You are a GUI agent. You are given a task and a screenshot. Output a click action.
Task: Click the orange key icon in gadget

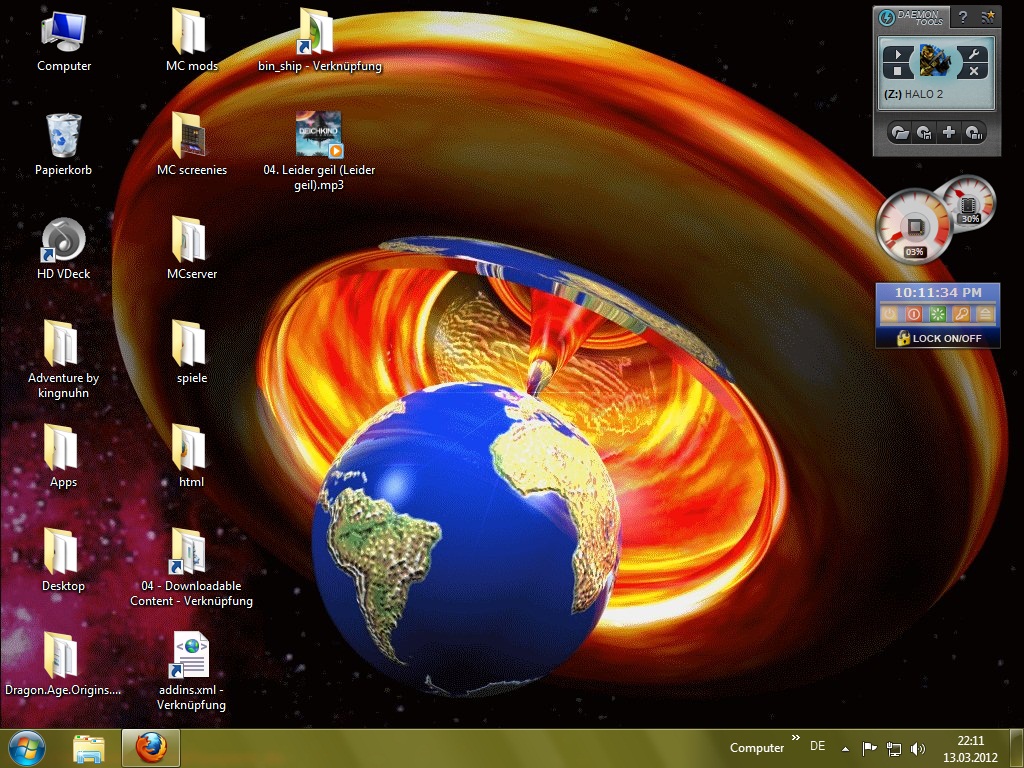962,314
